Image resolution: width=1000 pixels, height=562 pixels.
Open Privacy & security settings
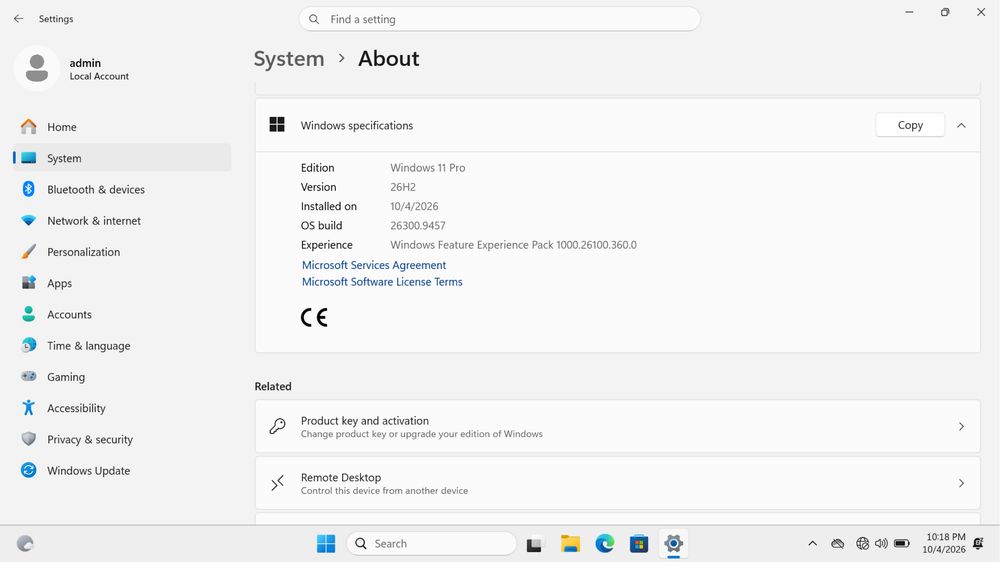[122, 440]
